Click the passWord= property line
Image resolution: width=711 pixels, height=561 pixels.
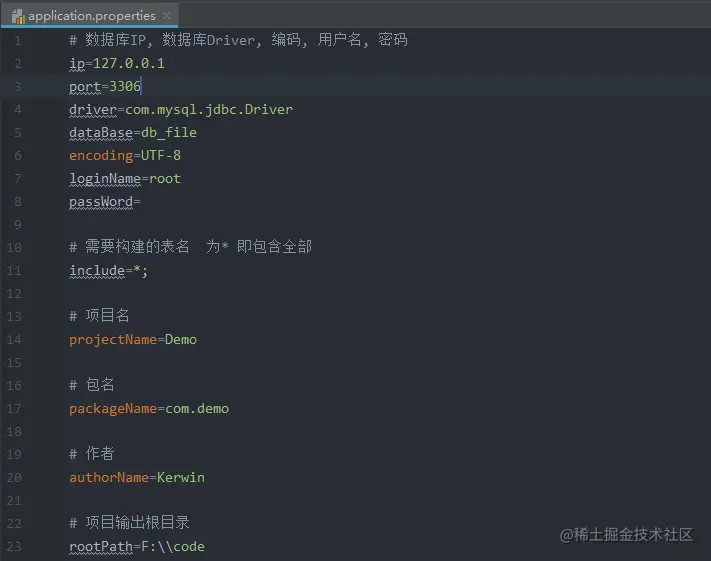[x=105, y=202]
